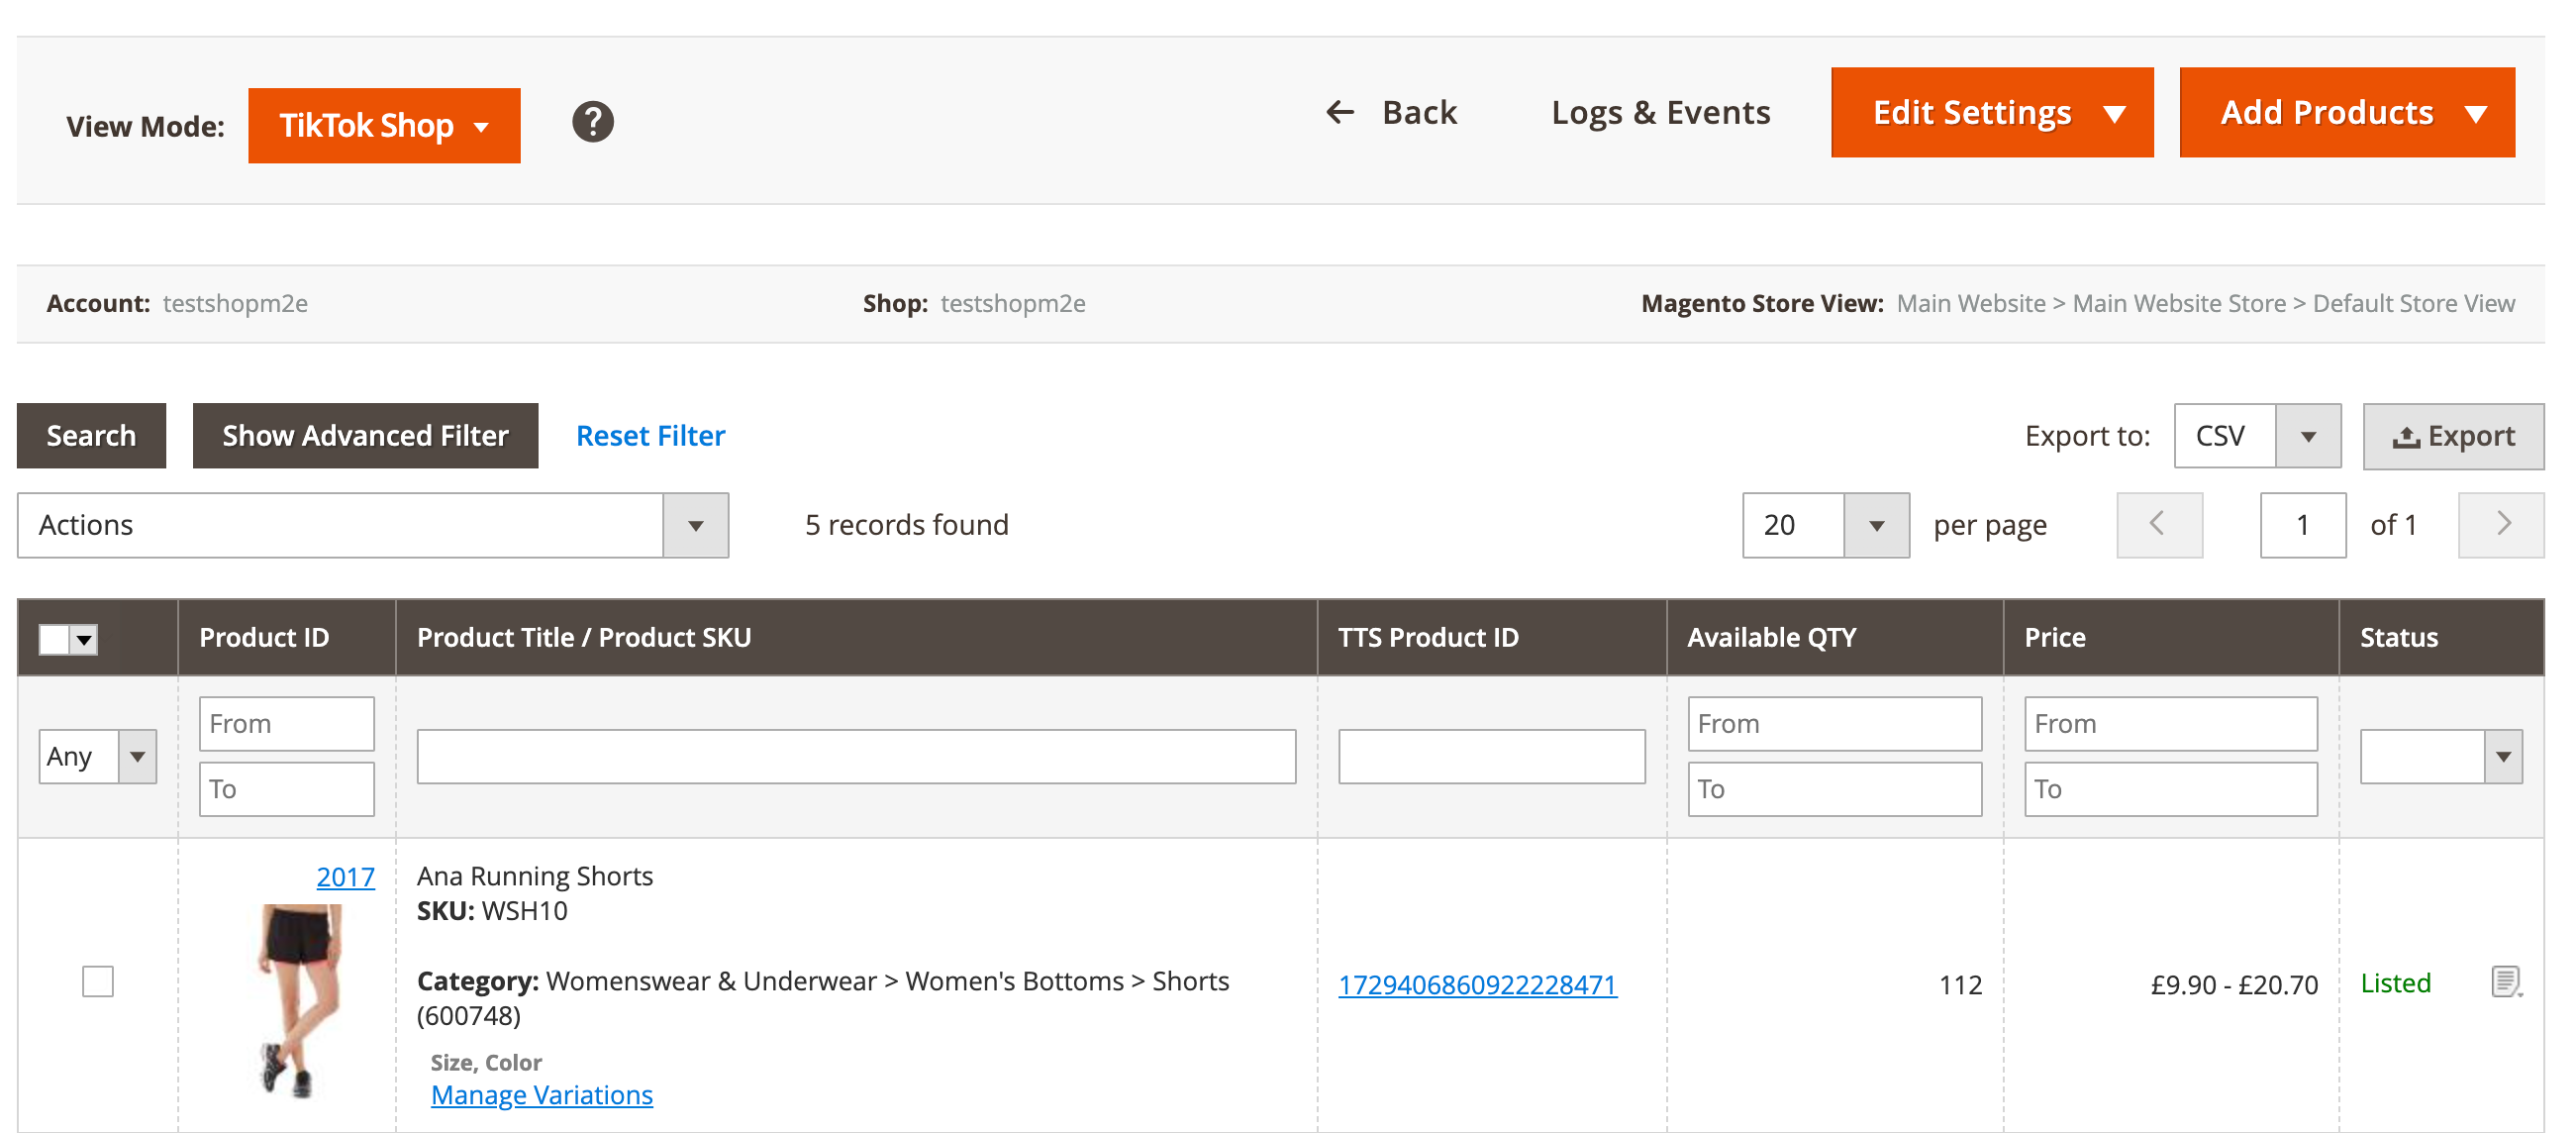This screenshot has width=2576, height=1133.
Task: Change the Any filter dropdown
Action: 97,756
